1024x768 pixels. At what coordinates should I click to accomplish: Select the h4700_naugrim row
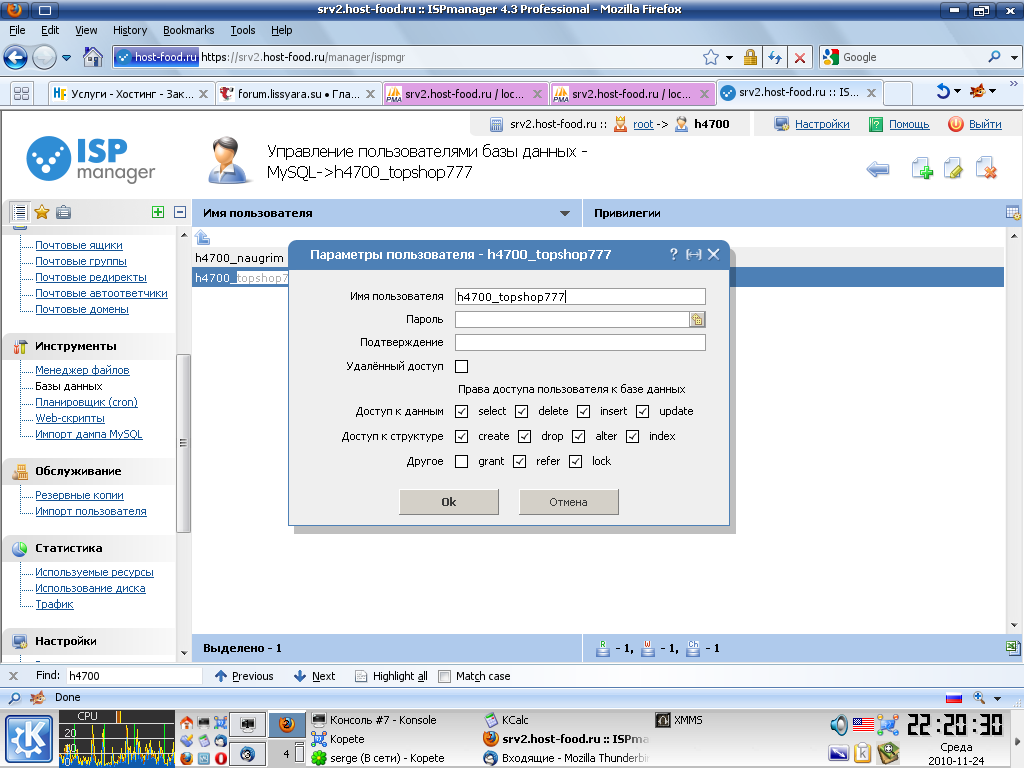[240, 257]
